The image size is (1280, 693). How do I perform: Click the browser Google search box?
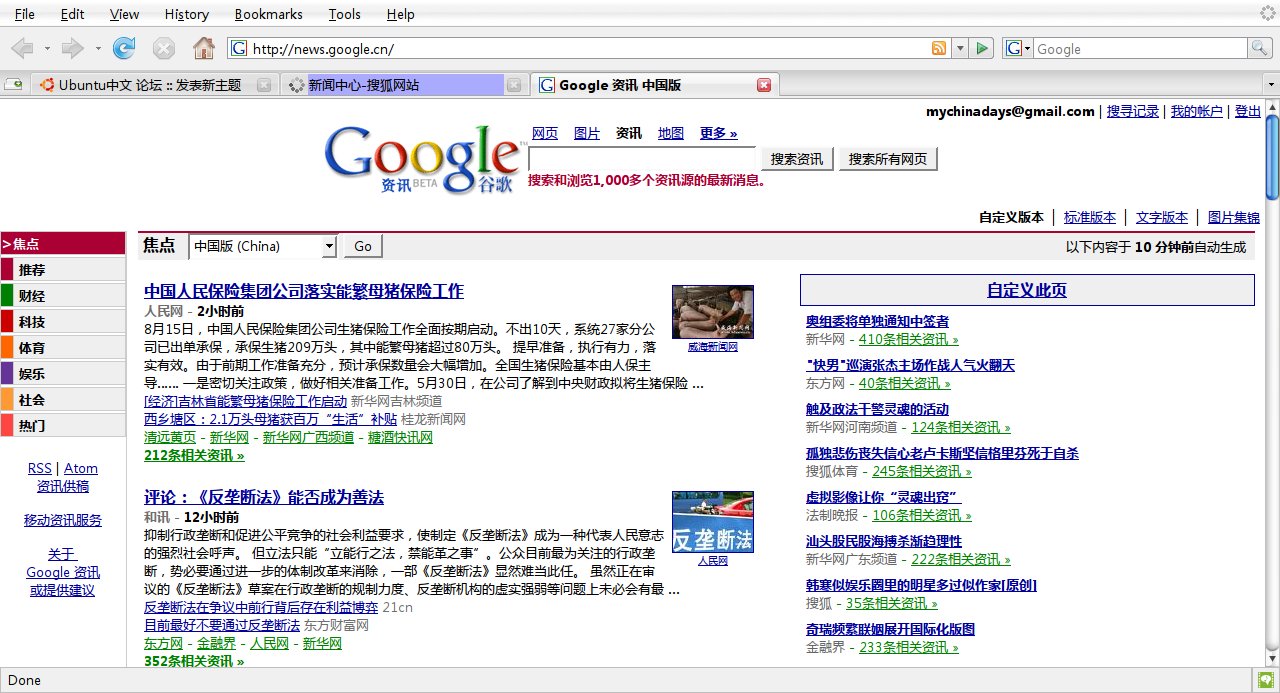pos(1140,48)
